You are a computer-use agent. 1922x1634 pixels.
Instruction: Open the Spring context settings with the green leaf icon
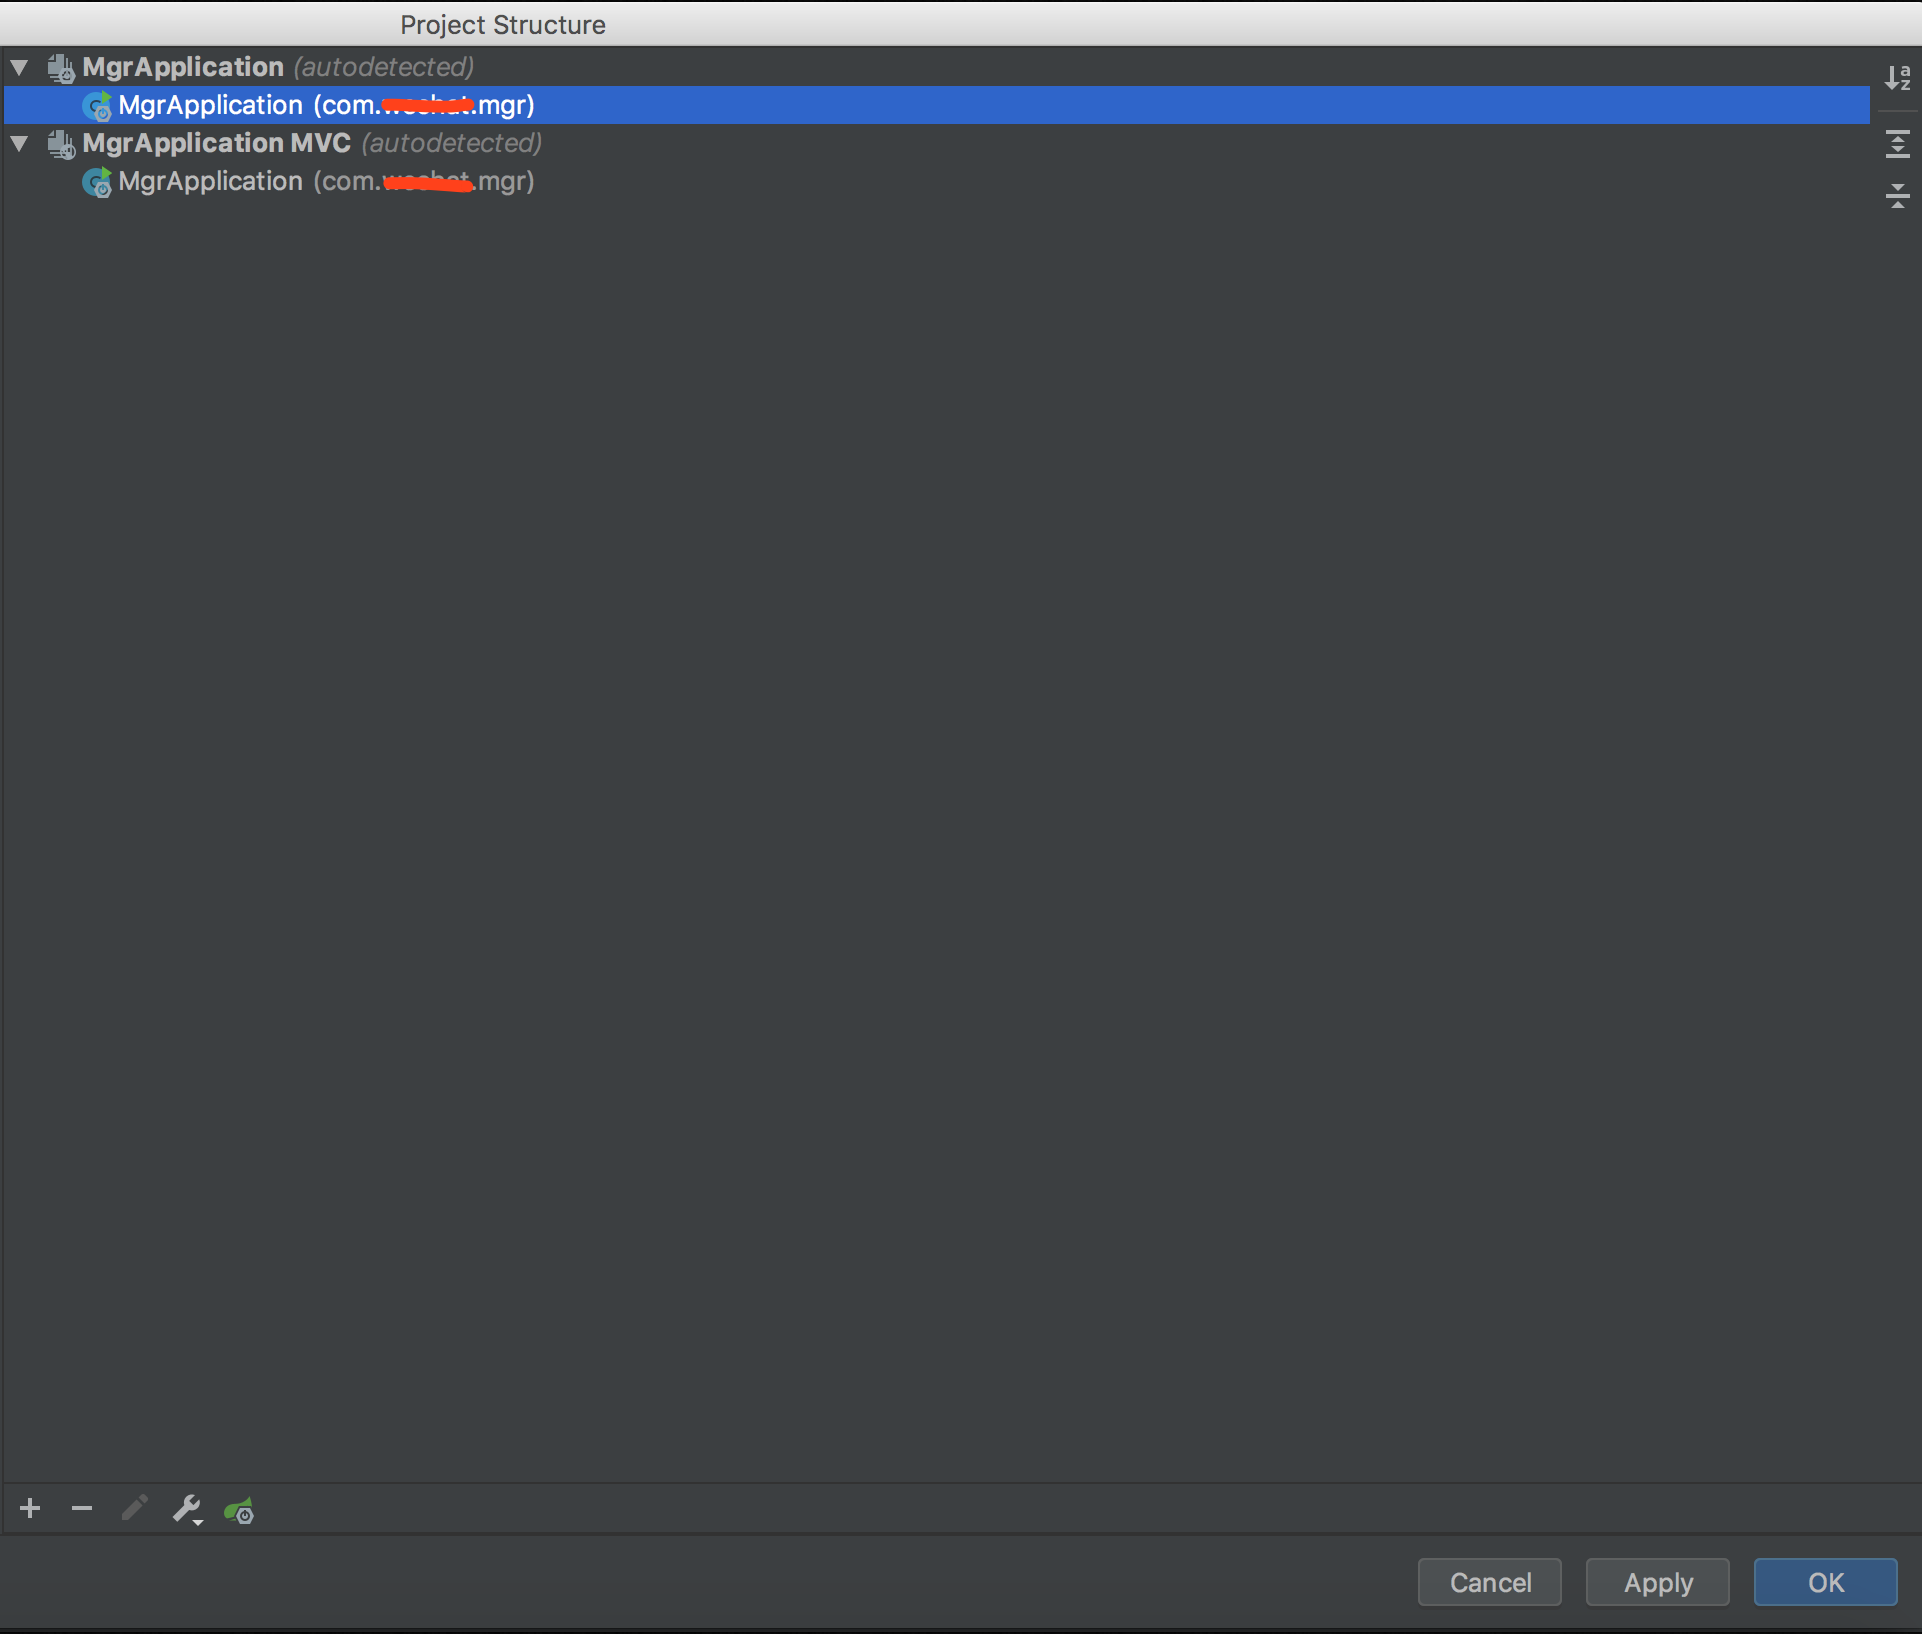(x=238, y=1511)
